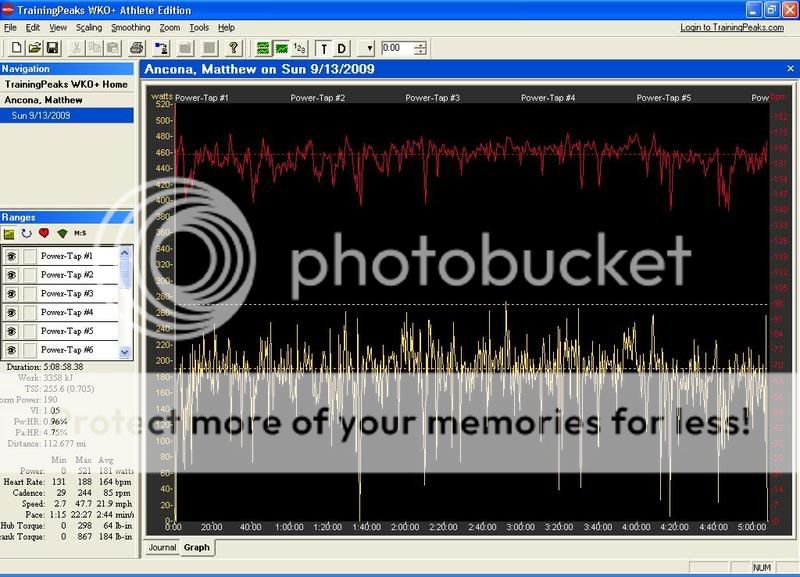Check the box beside Power-Tap #5
This screenshot has width=800, height=577.
click(30, 332)
